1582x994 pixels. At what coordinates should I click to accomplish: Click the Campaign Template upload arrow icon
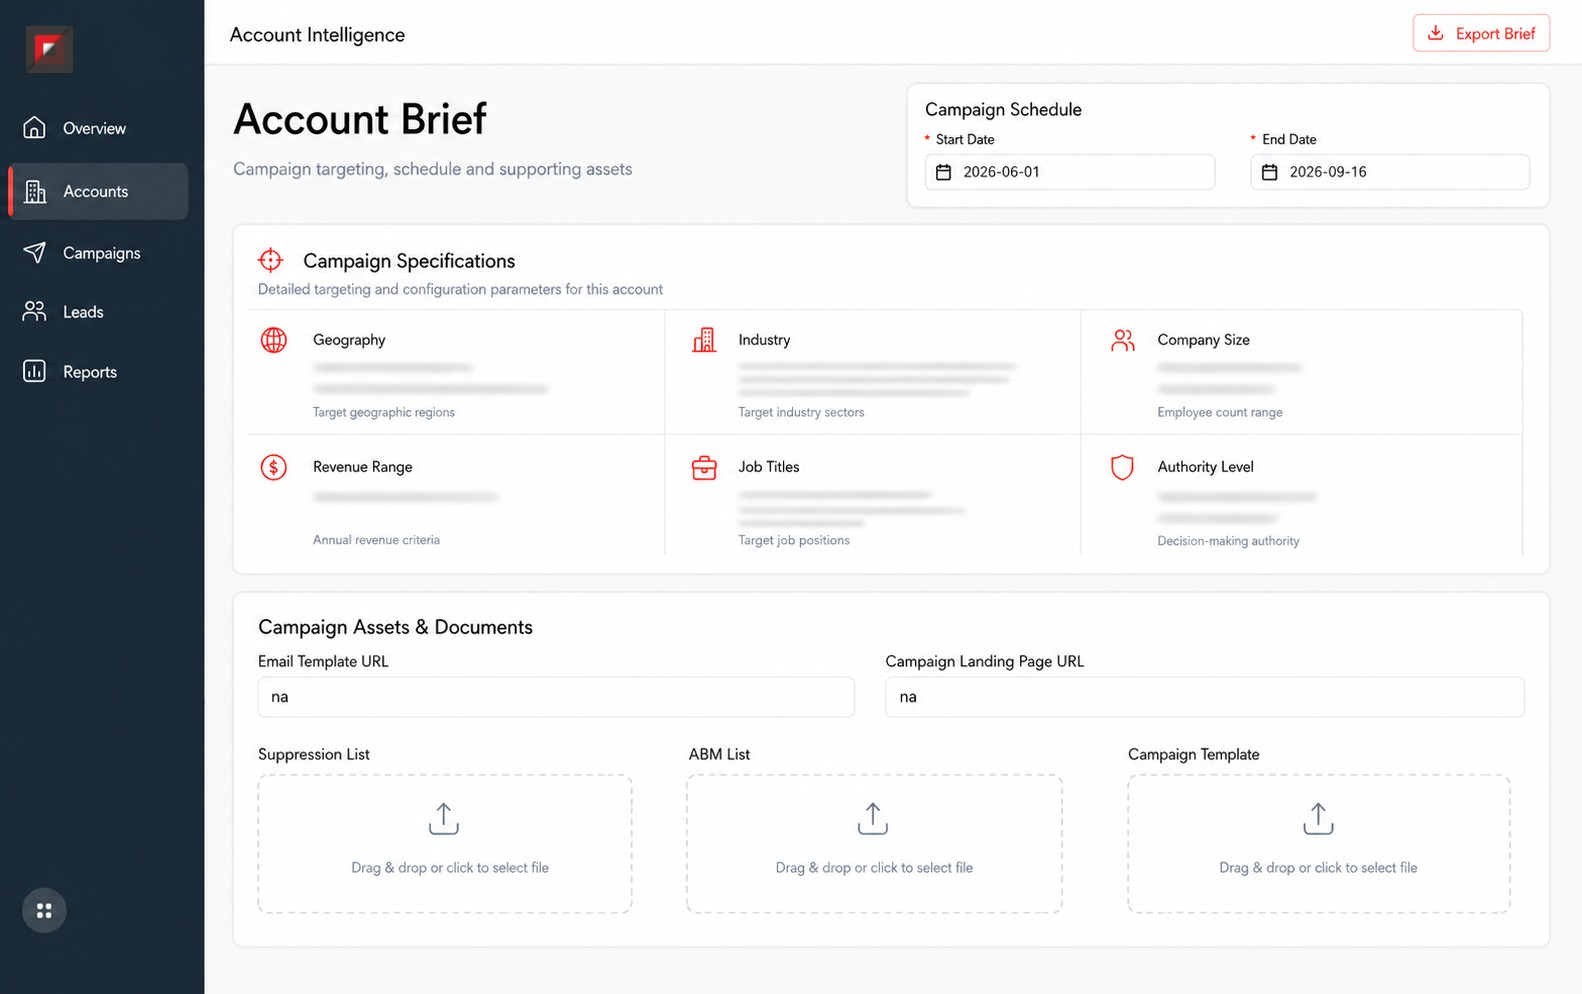[x=1318, y=818]
